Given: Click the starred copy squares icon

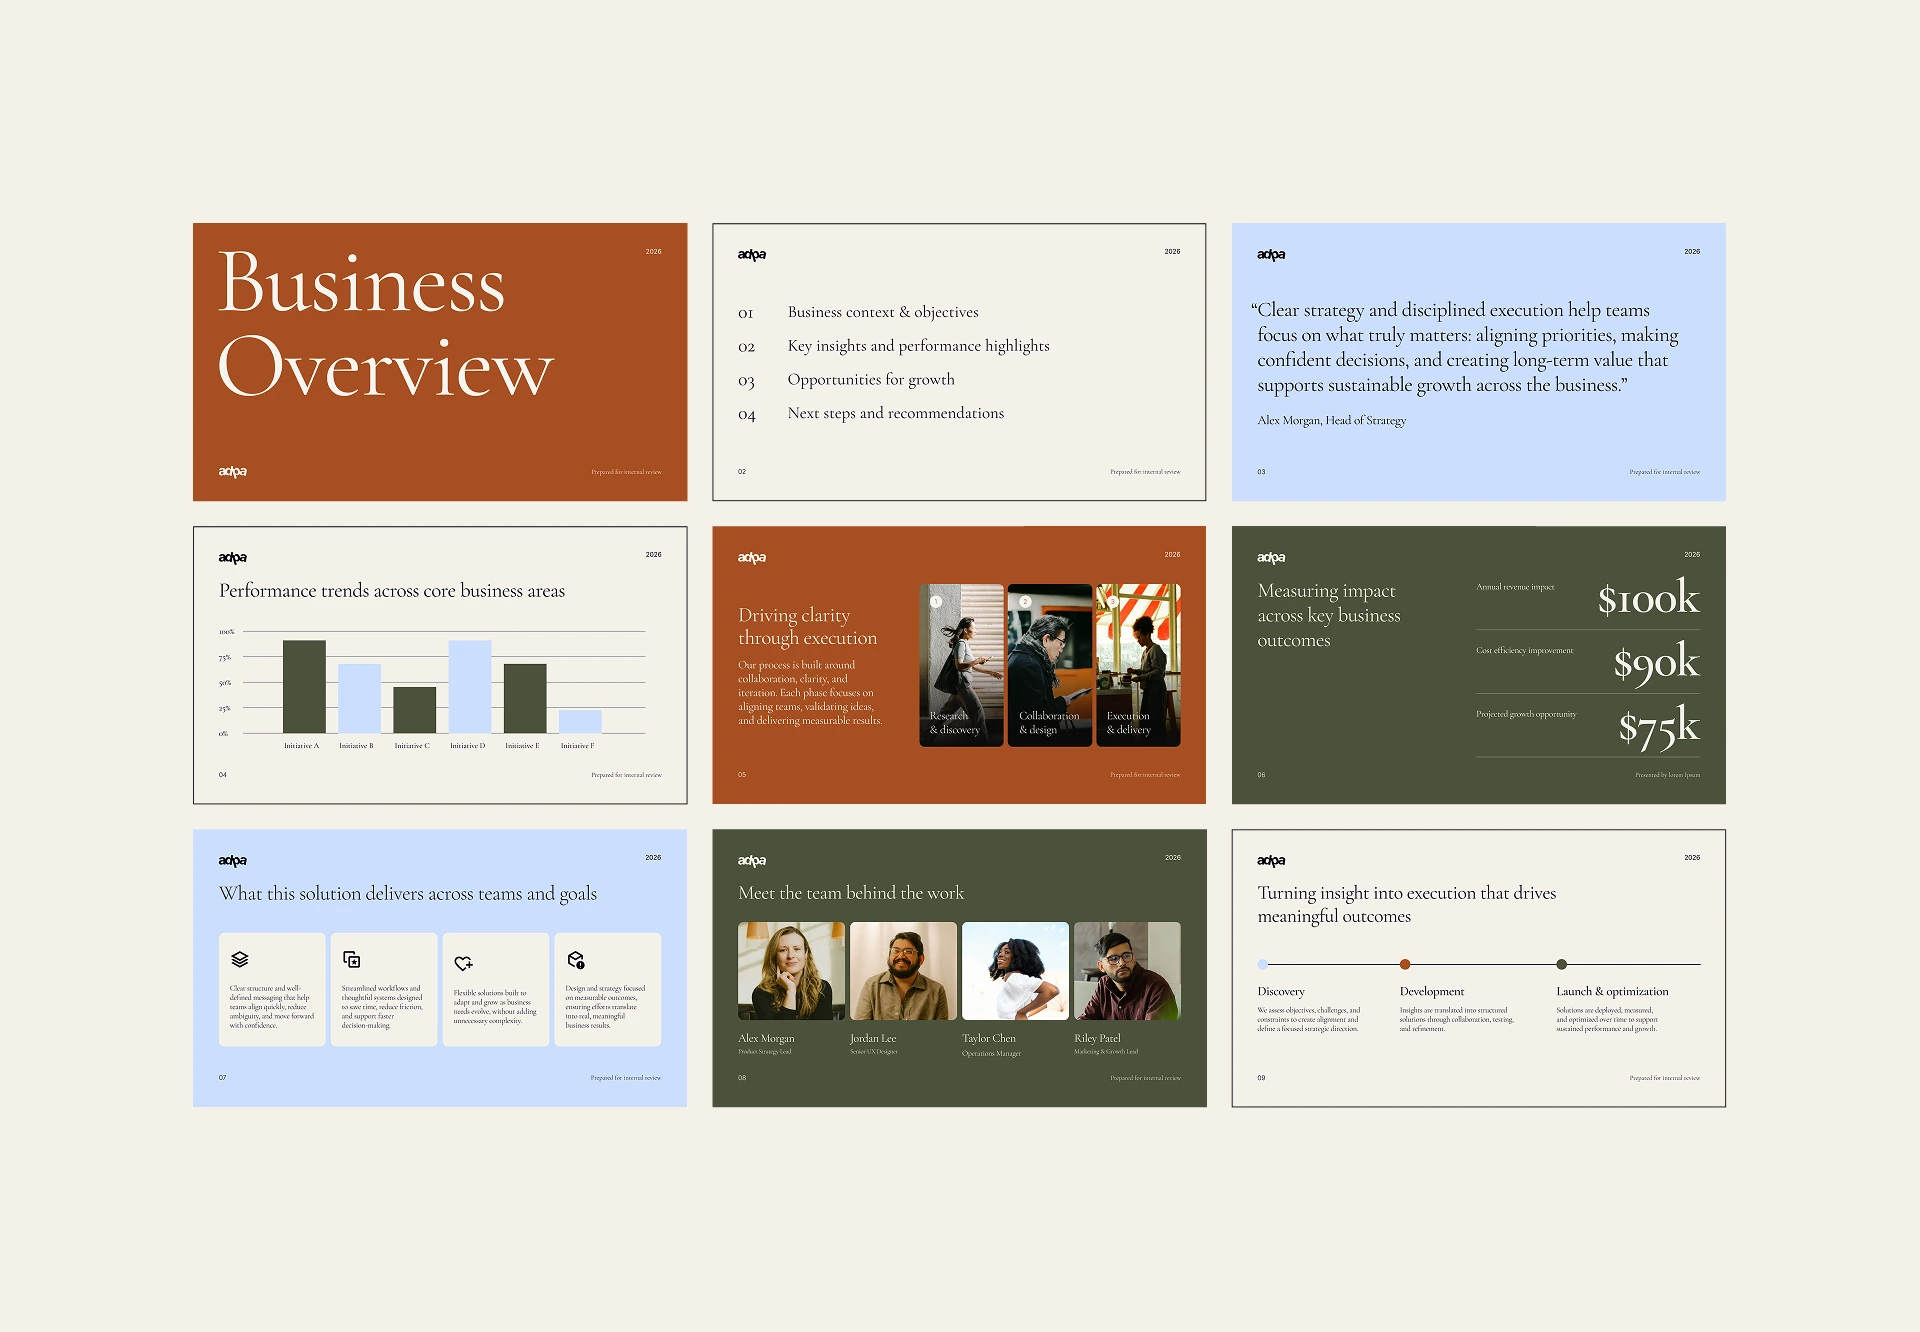Looking at the screenshot, I should [x=352, y=960].
